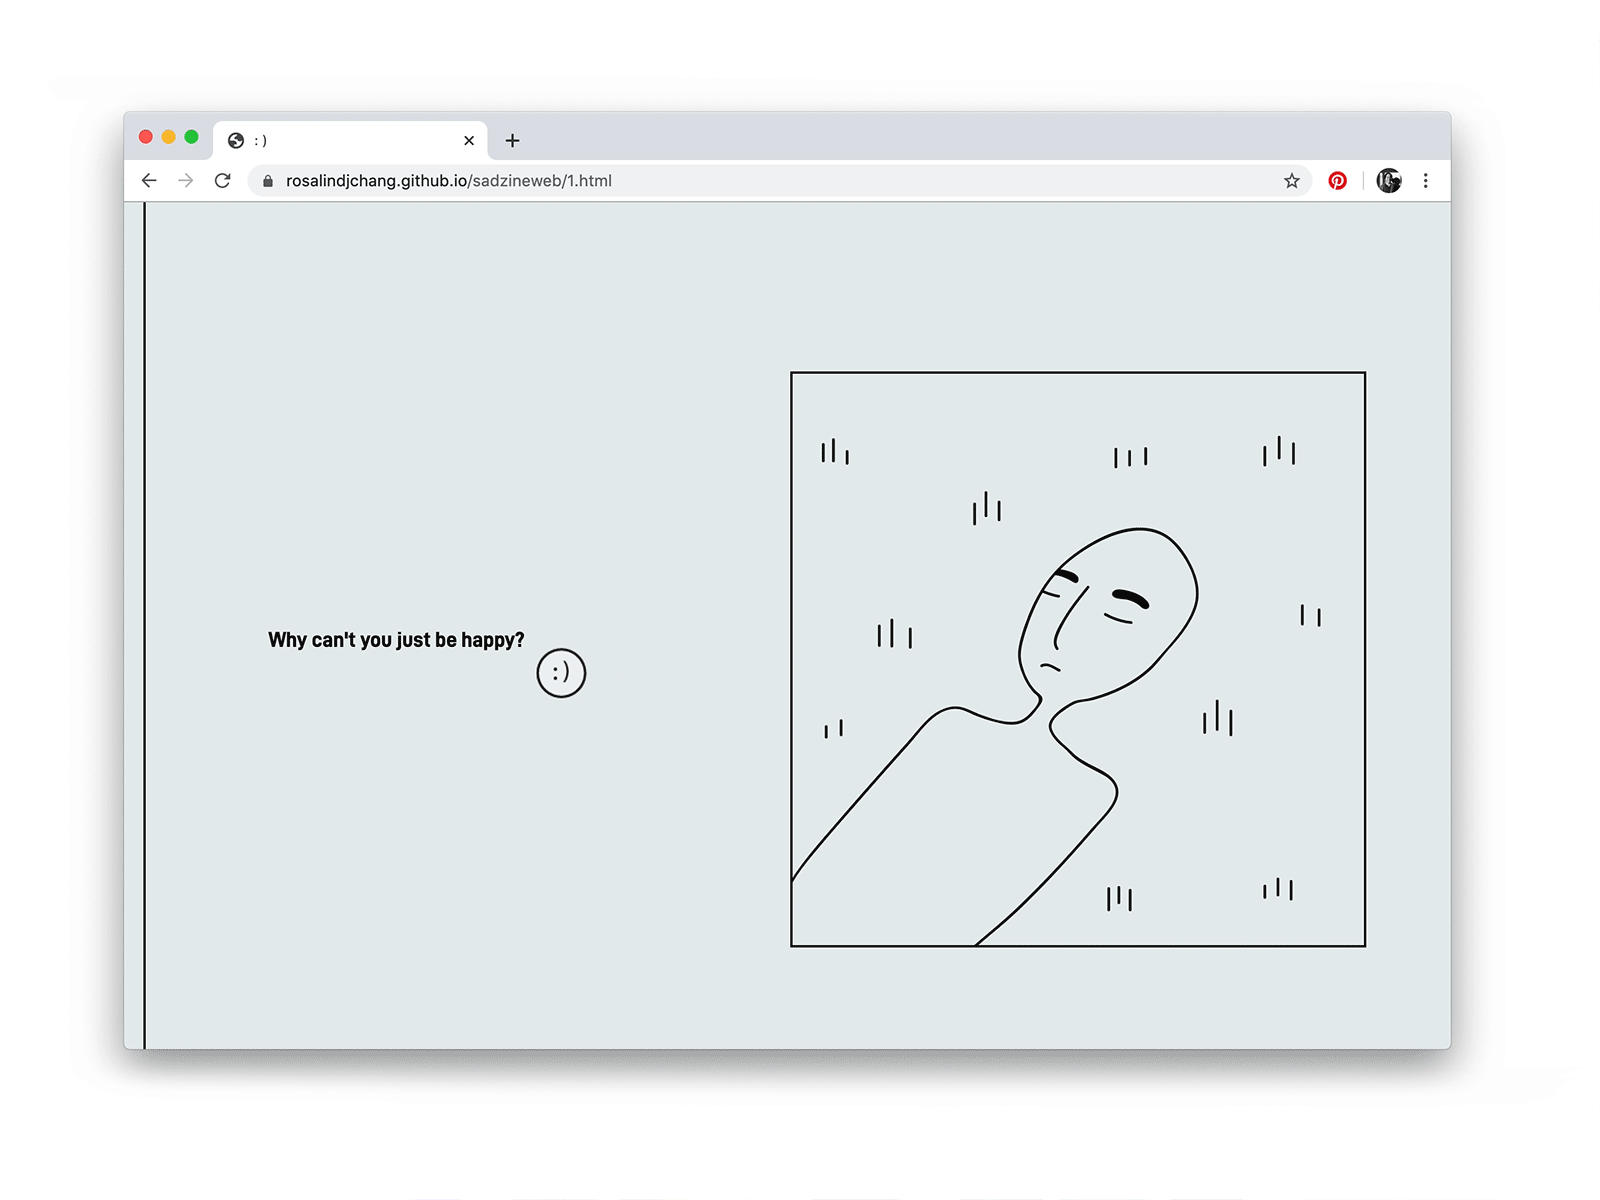Click the red close window button
Screen dimensions: 1600x1200
(146, 137)
